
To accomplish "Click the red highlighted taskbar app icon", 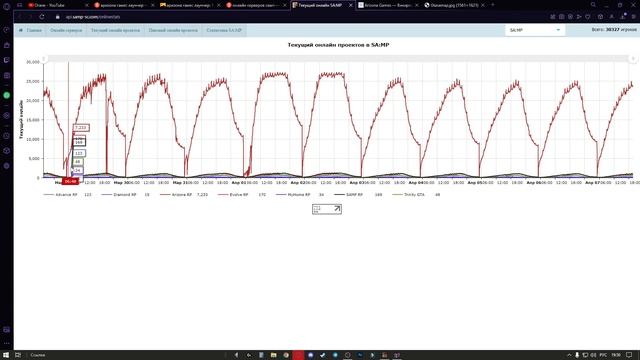I will [298, 355].
